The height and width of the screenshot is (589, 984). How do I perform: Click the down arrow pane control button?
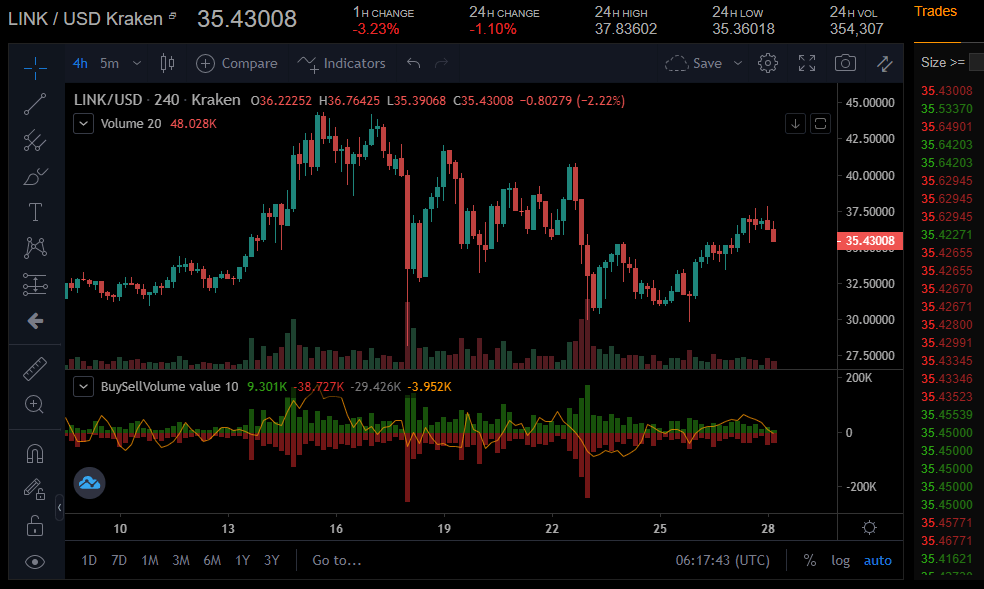click(795, 124)
